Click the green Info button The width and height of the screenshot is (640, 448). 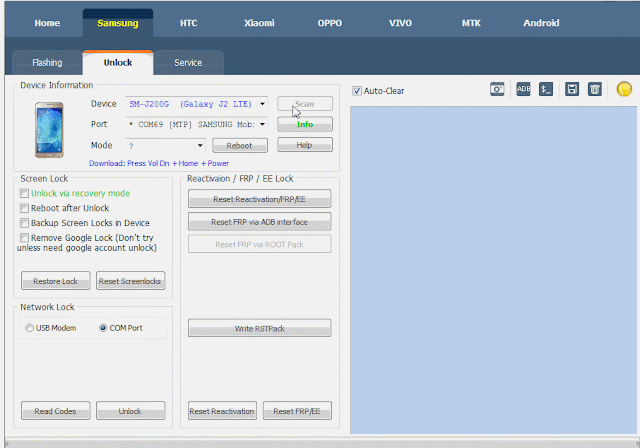305,124
